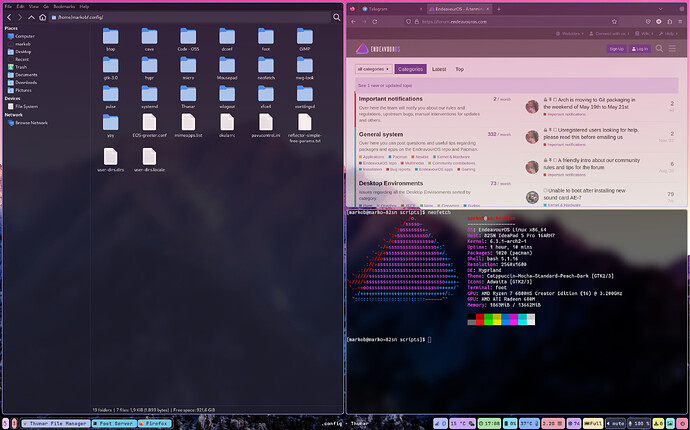
Task: Reload the page in Firefox
Action: pos(375,22)
